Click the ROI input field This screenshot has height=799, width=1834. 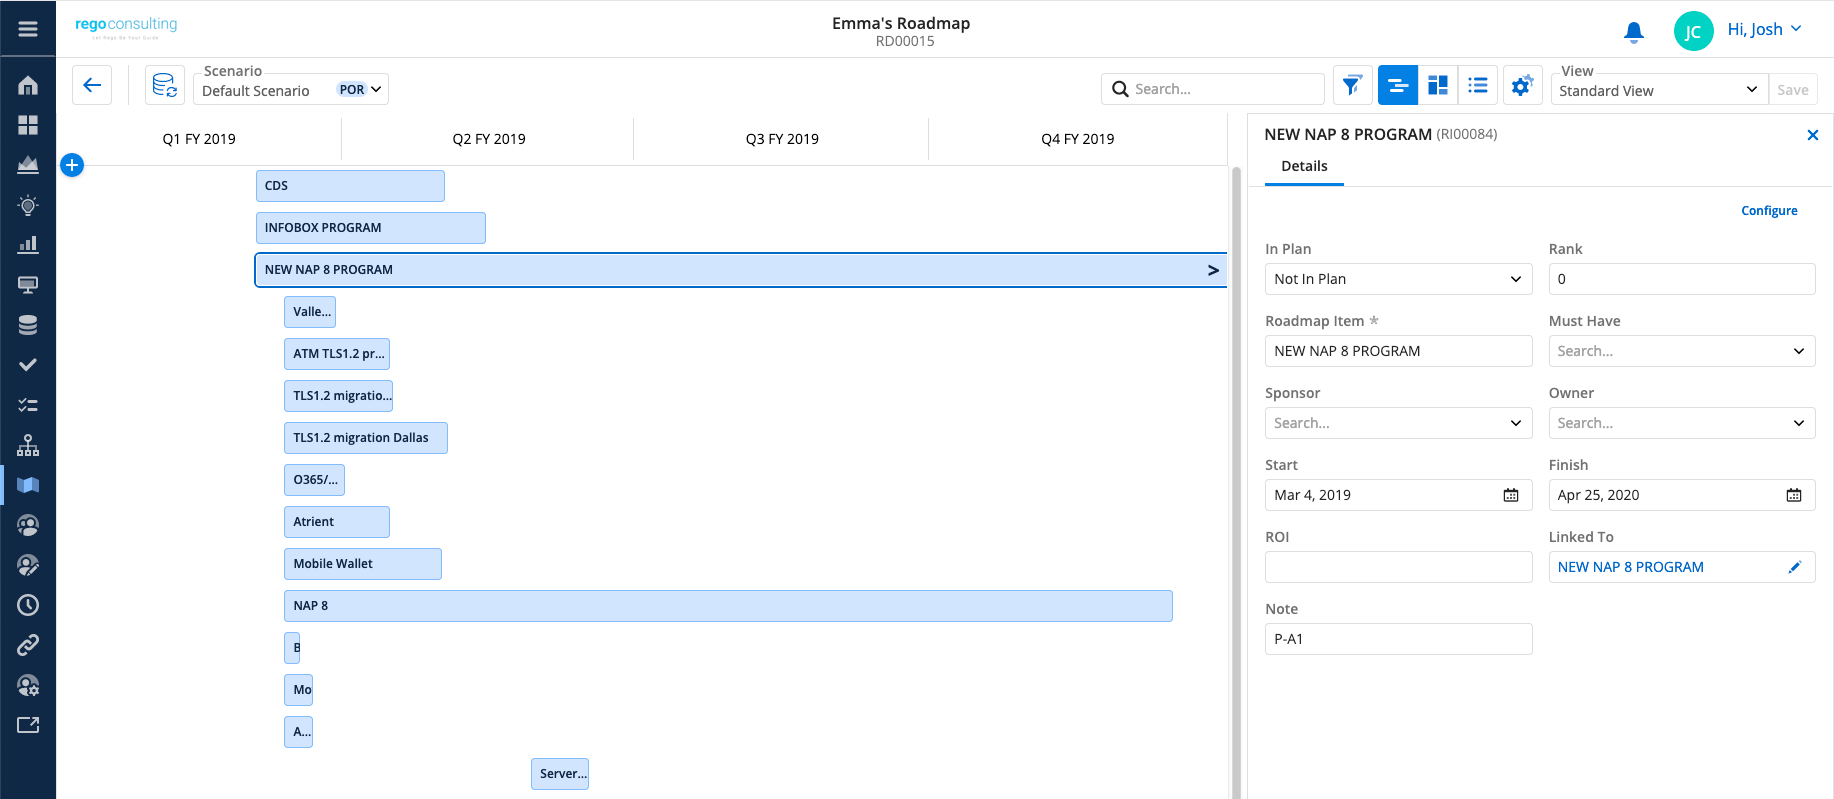1398,567
